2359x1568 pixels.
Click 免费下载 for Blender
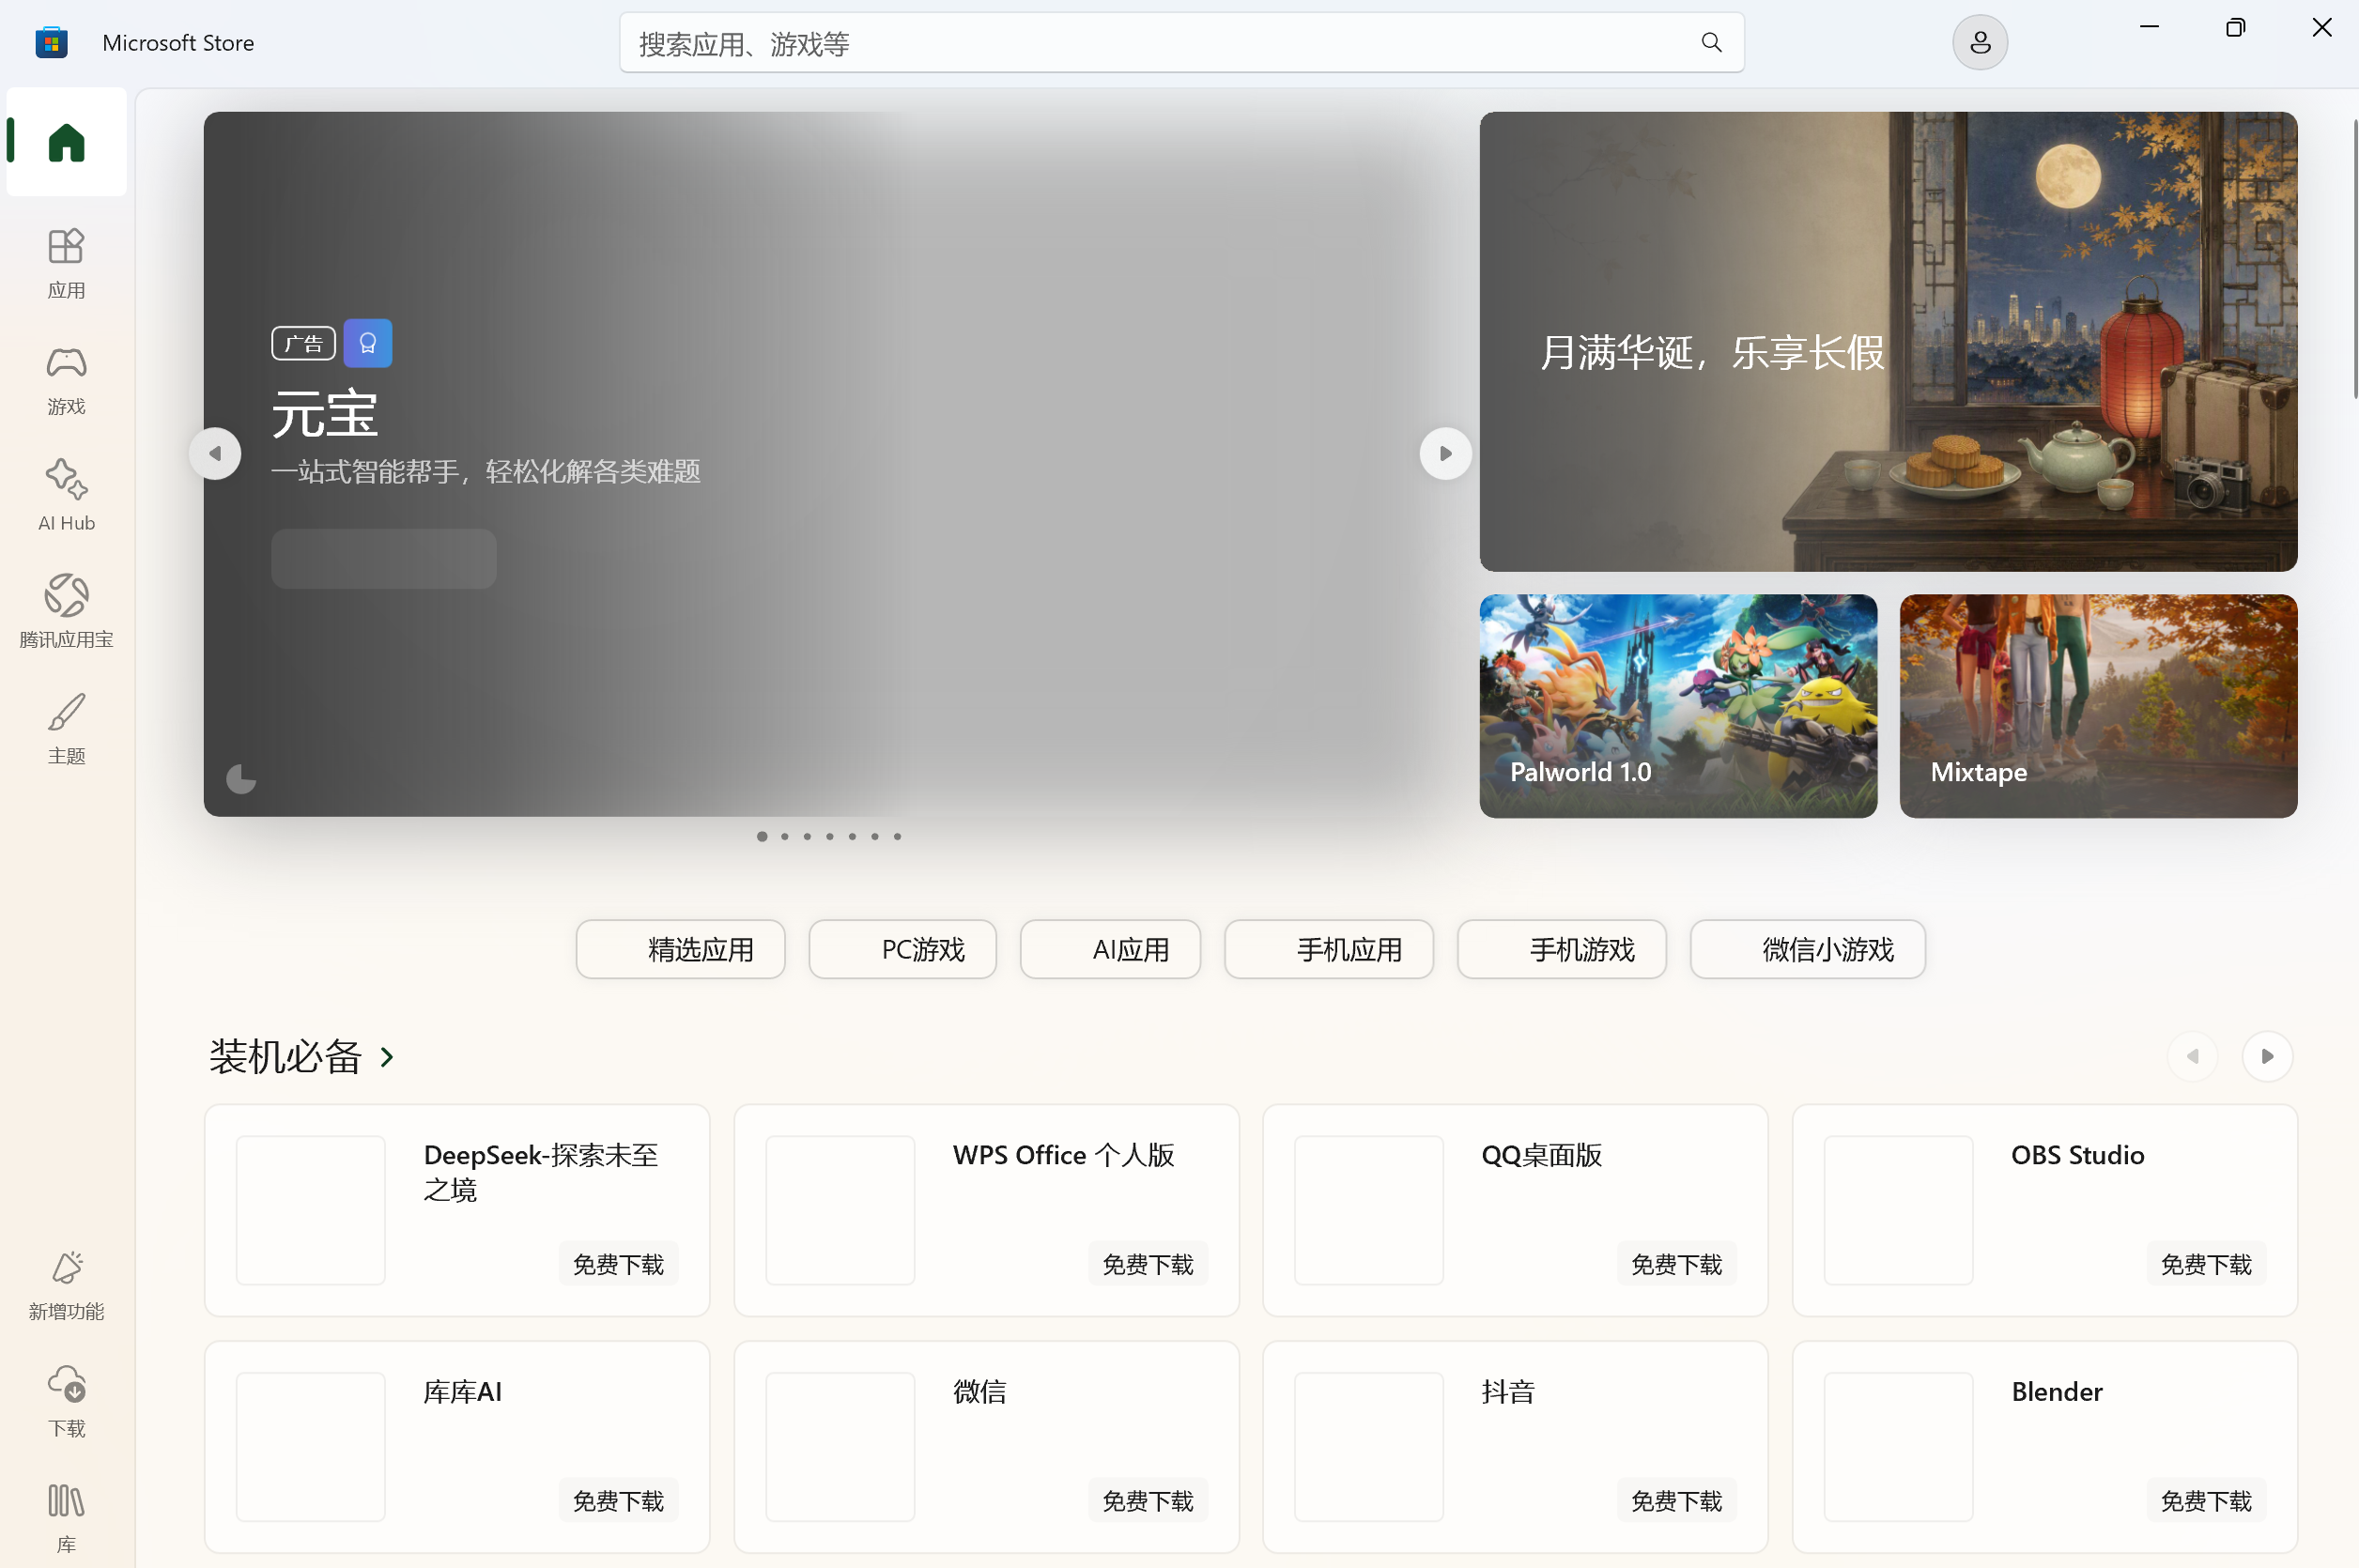point(2206,1501)
